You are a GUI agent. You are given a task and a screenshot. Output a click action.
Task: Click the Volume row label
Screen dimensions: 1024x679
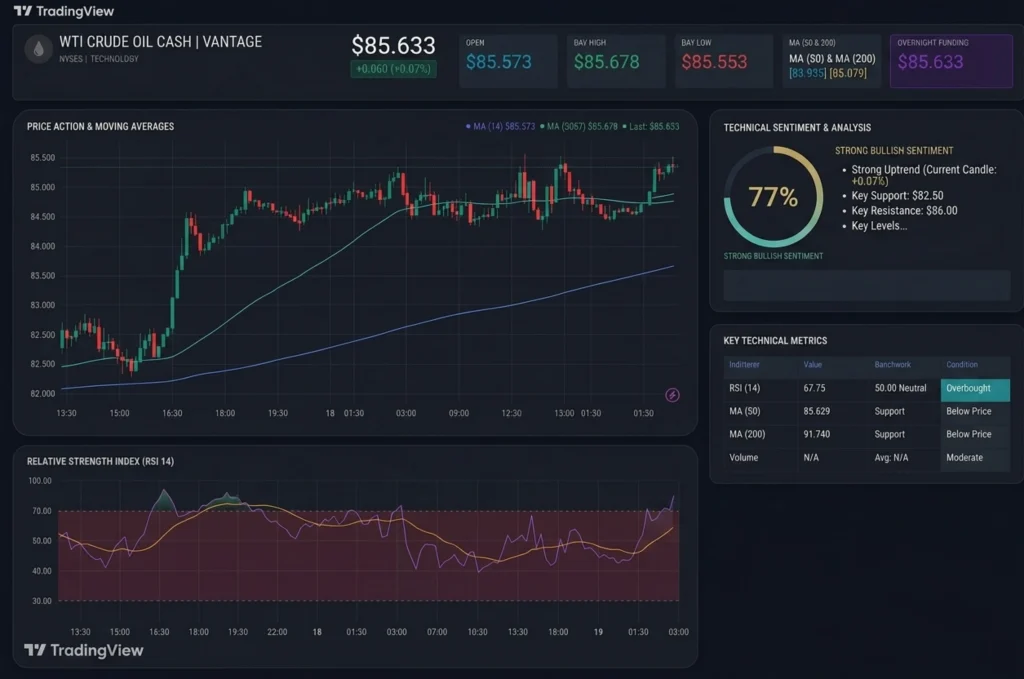pyautogui.click(x=743, y=458)
